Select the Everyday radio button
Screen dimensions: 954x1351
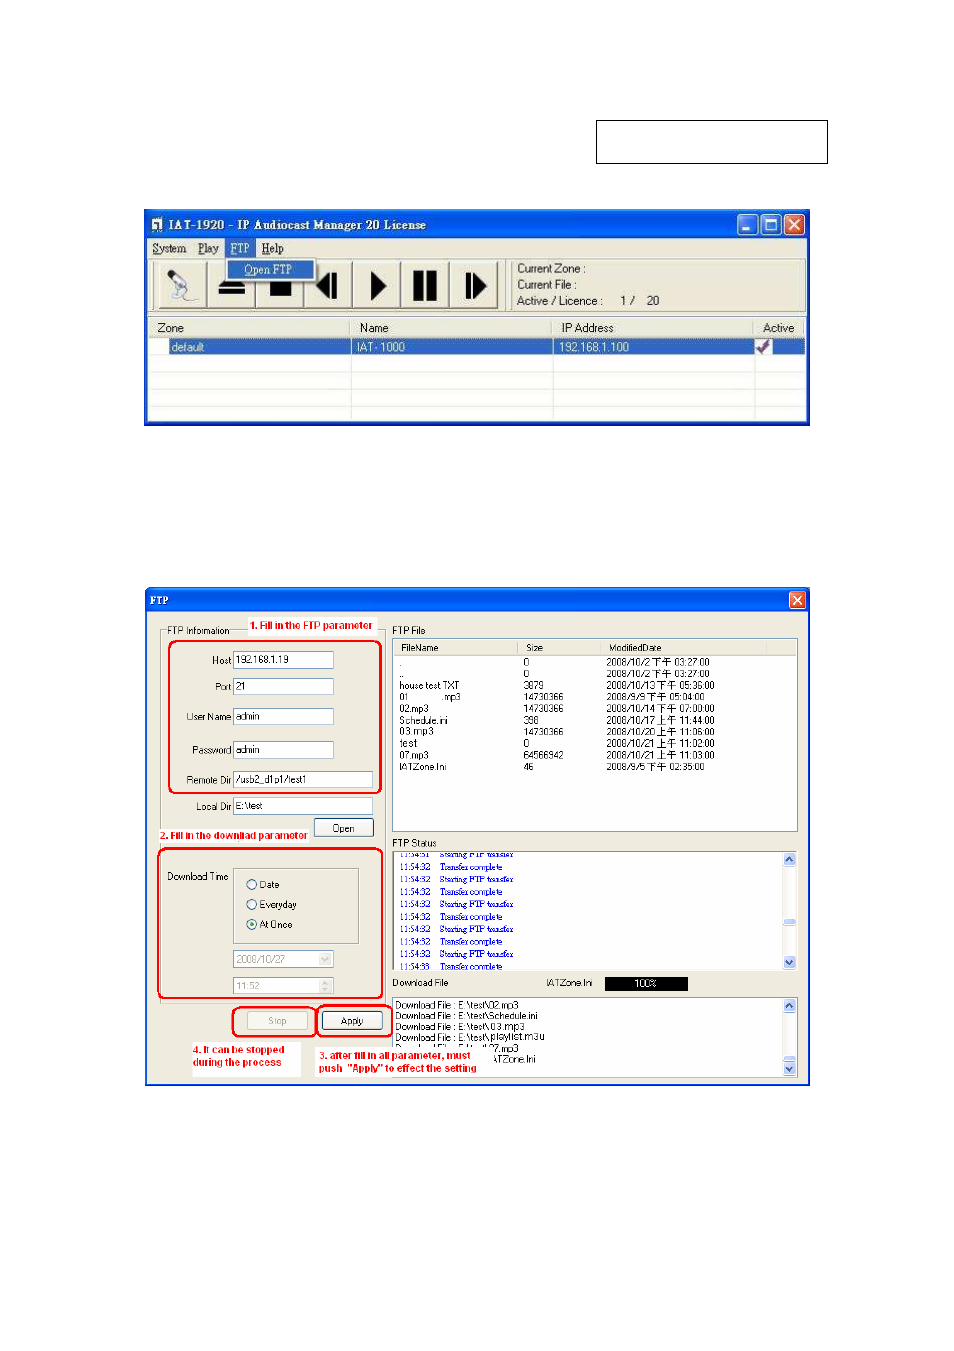click(x=252, y=905)
